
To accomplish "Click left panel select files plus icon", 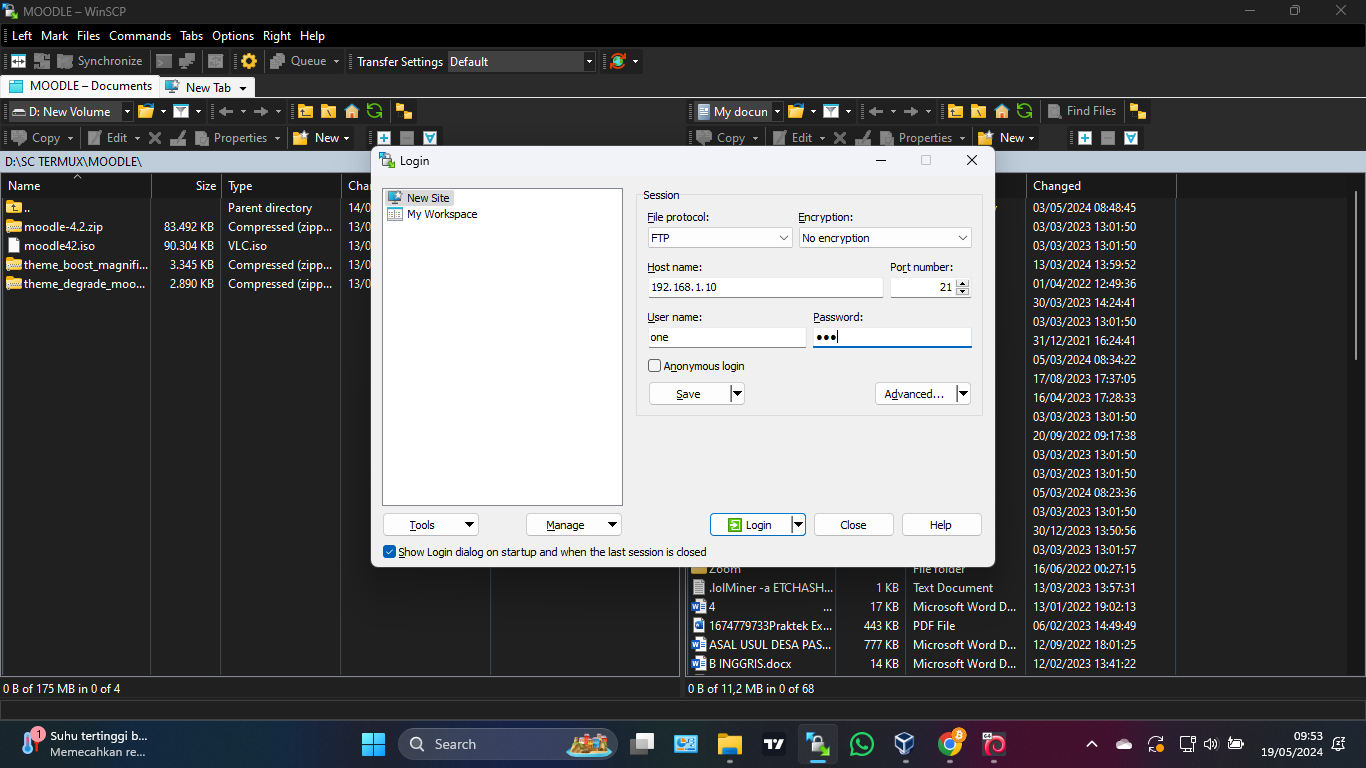I will coord(384,138).
